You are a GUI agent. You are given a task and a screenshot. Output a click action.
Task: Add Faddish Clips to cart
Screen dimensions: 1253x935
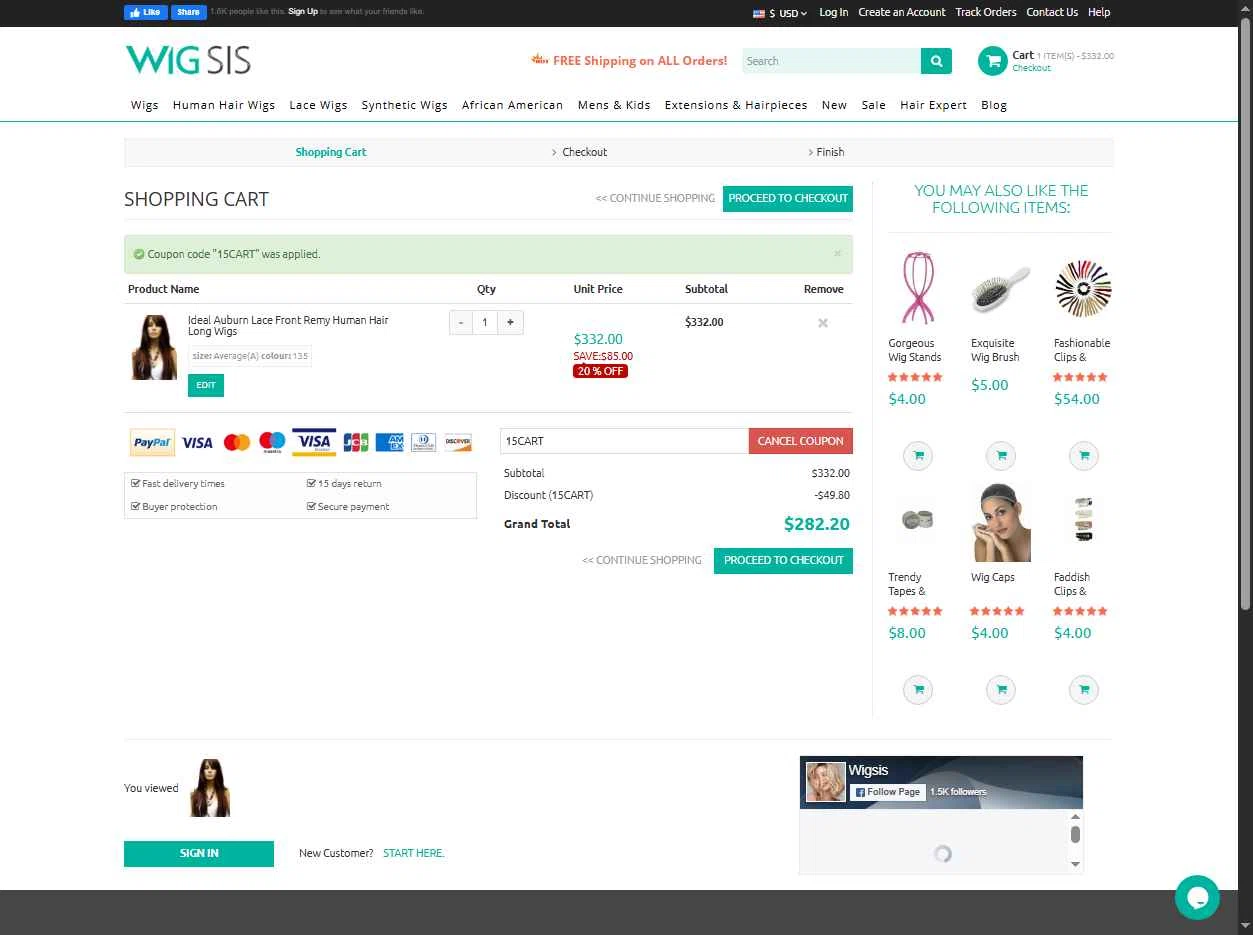[1083, 690]
